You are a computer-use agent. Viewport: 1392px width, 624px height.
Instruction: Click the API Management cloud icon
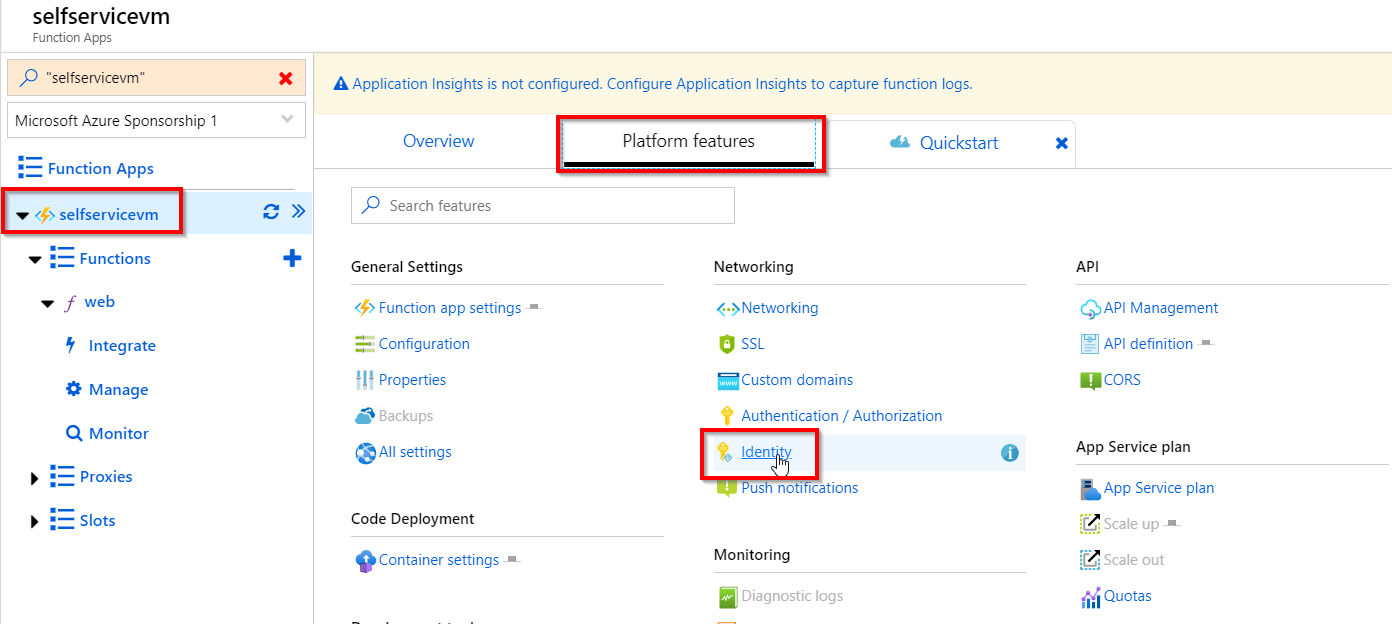point(1090,309)
